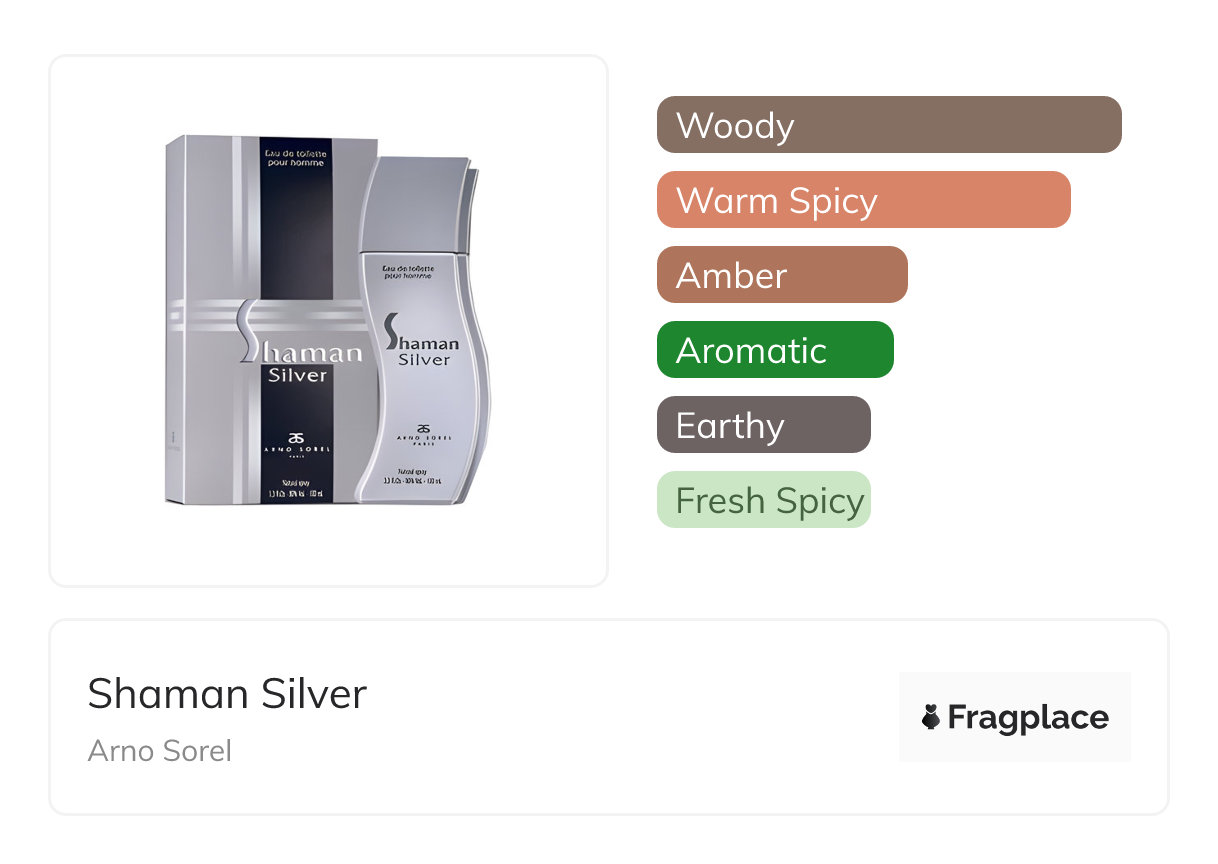Screen dimensions: 1218x864
Task: Click the Fragplace wordmark text
Action: [x=1028, y=717]
